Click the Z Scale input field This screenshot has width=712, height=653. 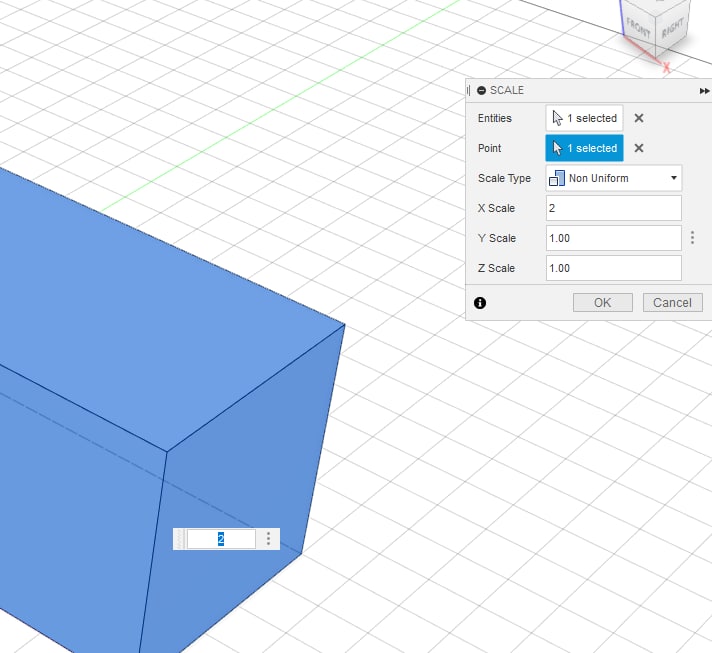(613, 268)
